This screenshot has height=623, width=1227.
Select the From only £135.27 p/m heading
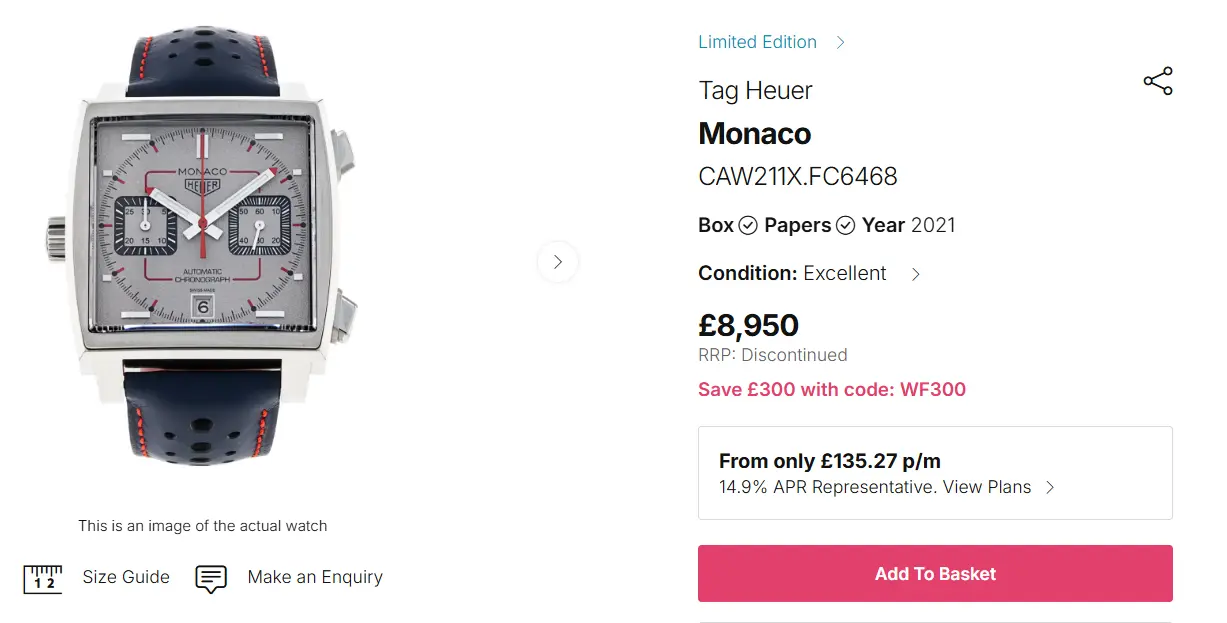point(830,461)
